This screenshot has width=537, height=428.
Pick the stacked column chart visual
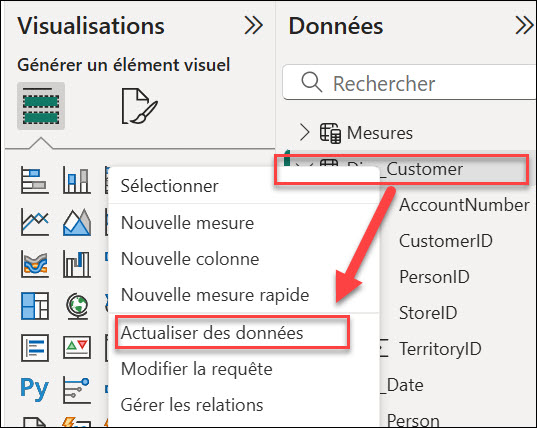pos(77,180)
